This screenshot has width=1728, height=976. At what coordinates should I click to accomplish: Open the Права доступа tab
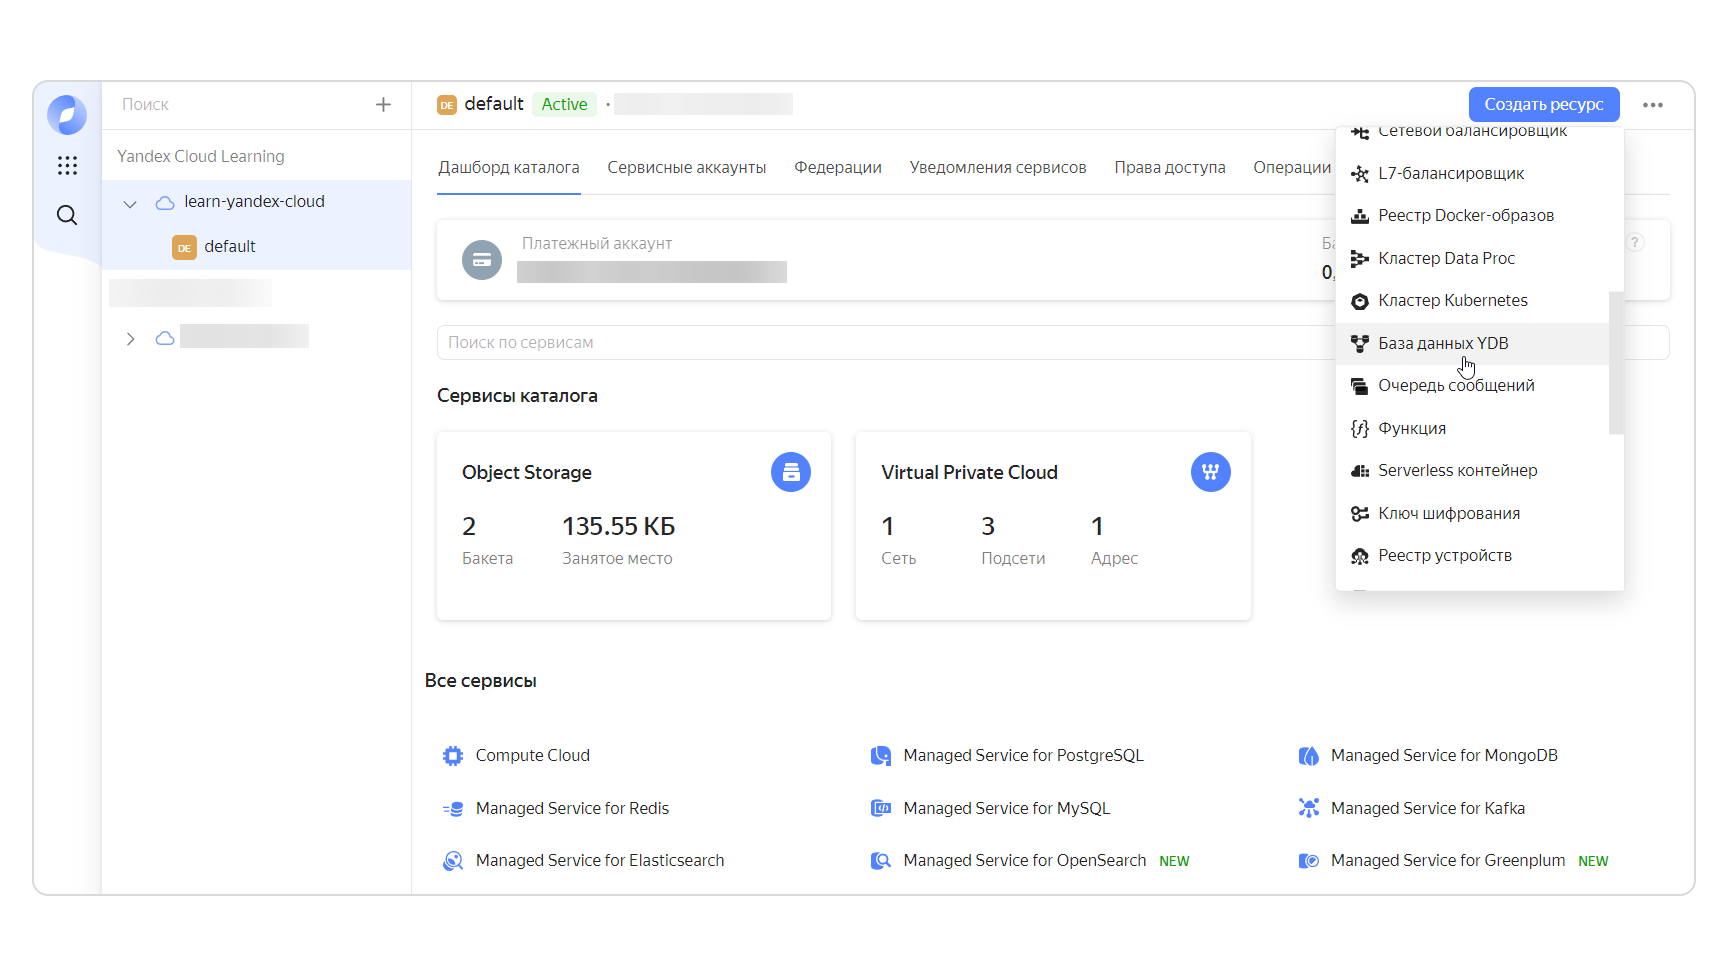click(x=1170, y=168)
